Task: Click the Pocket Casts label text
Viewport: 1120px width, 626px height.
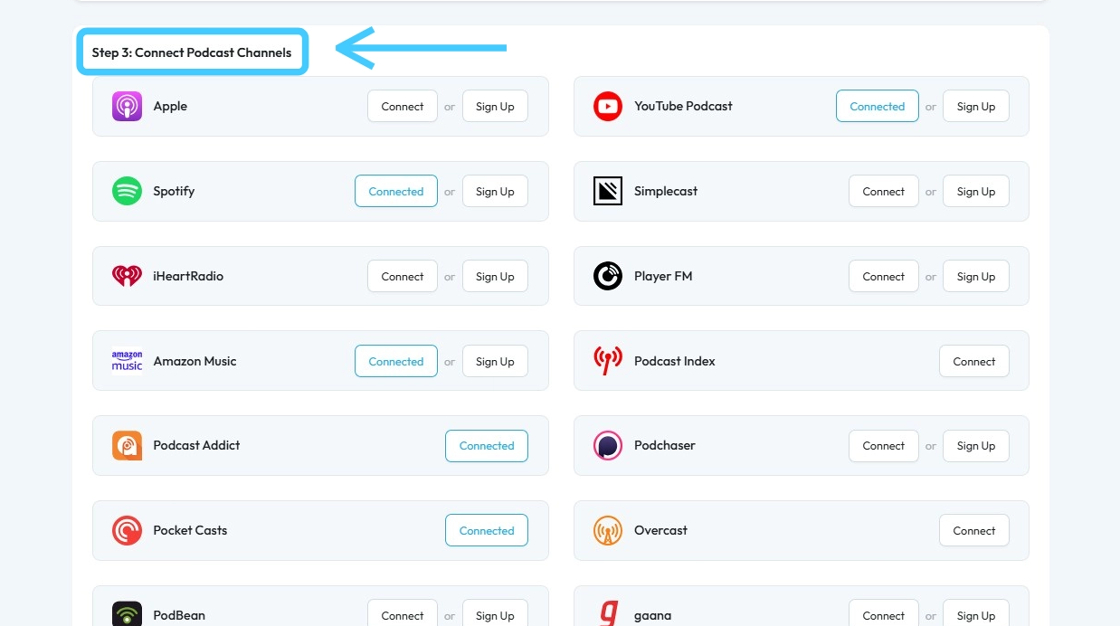Action: click(x=190, y=530)
